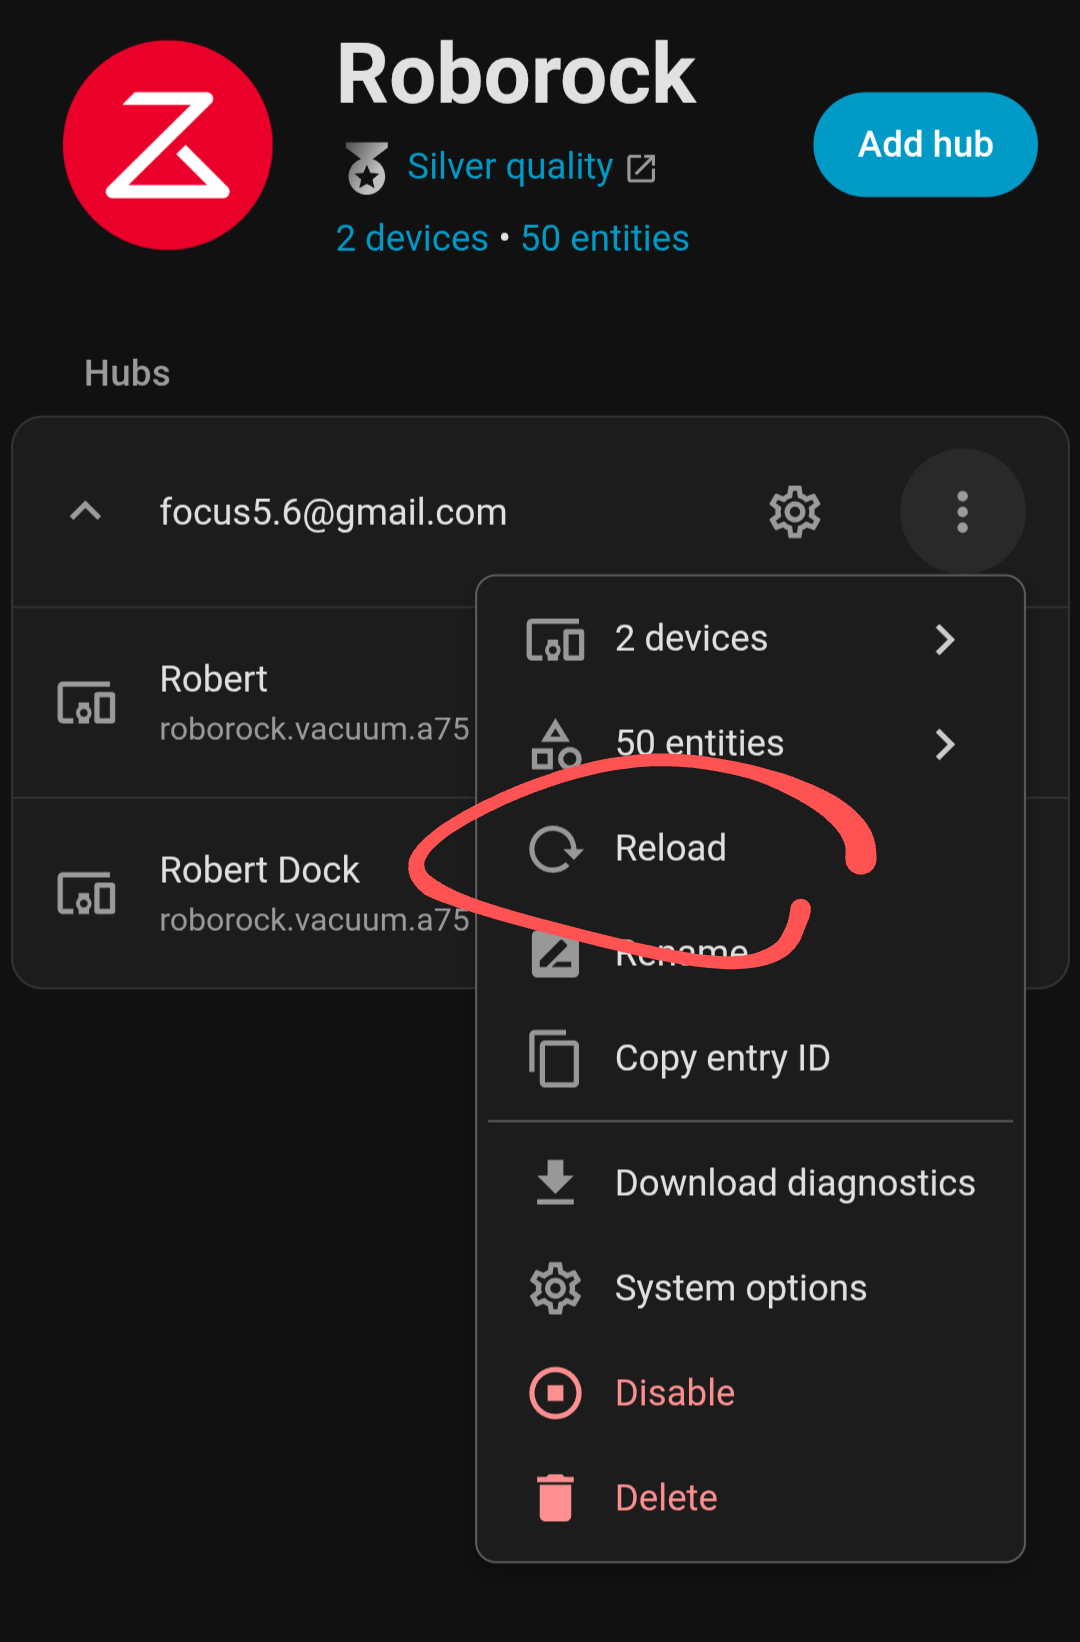Click the Disable stop-circle icon
This screenshot has width=1080, height=1642.
click(x=555, y=1393)
